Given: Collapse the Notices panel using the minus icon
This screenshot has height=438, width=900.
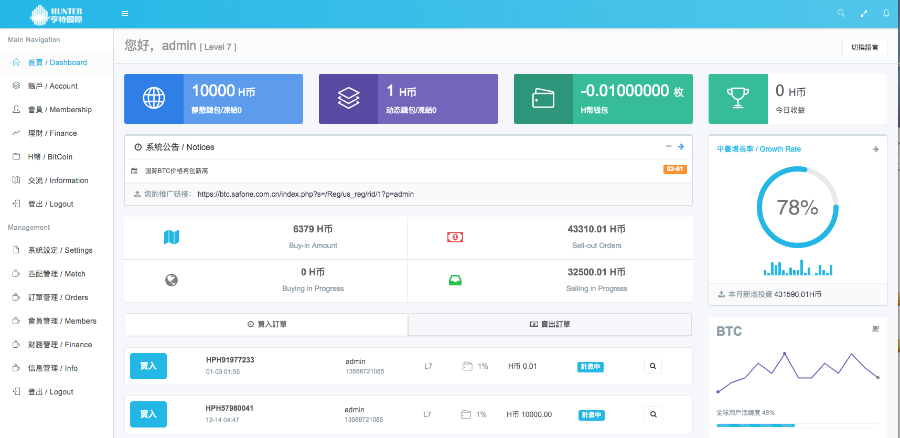Looking at the screenshot, I should 668,146.
